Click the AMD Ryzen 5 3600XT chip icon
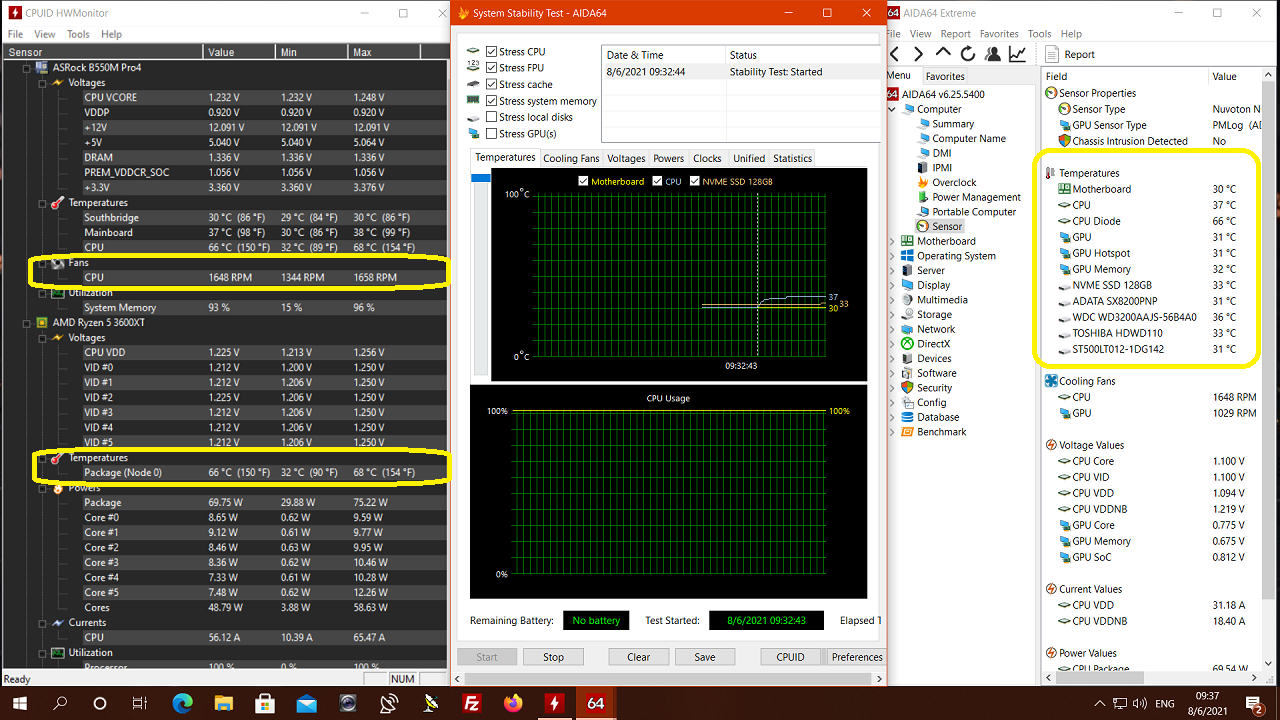 pyautogui.click(x=43, y=323)
